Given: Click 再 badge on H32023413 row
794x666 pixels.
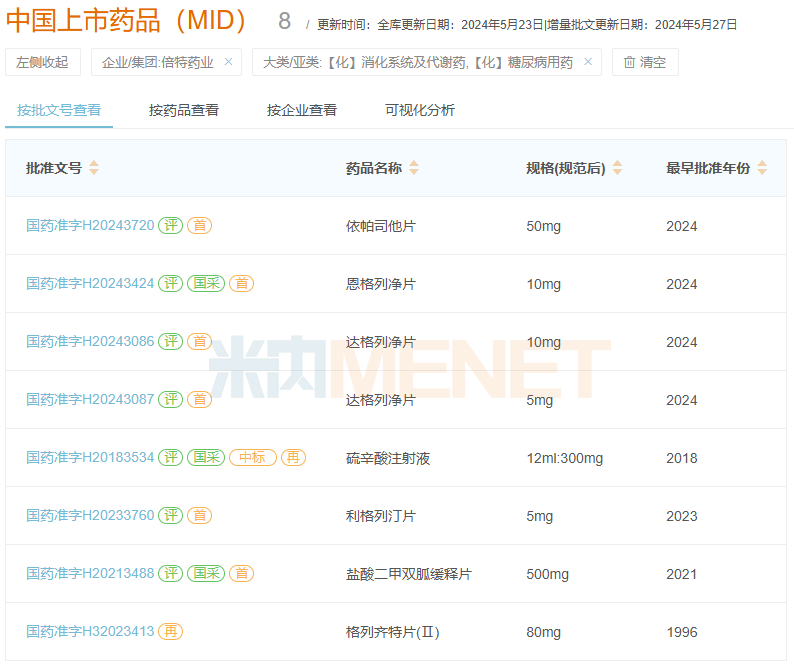Looking at the screenshot, I should click(171, 632).
